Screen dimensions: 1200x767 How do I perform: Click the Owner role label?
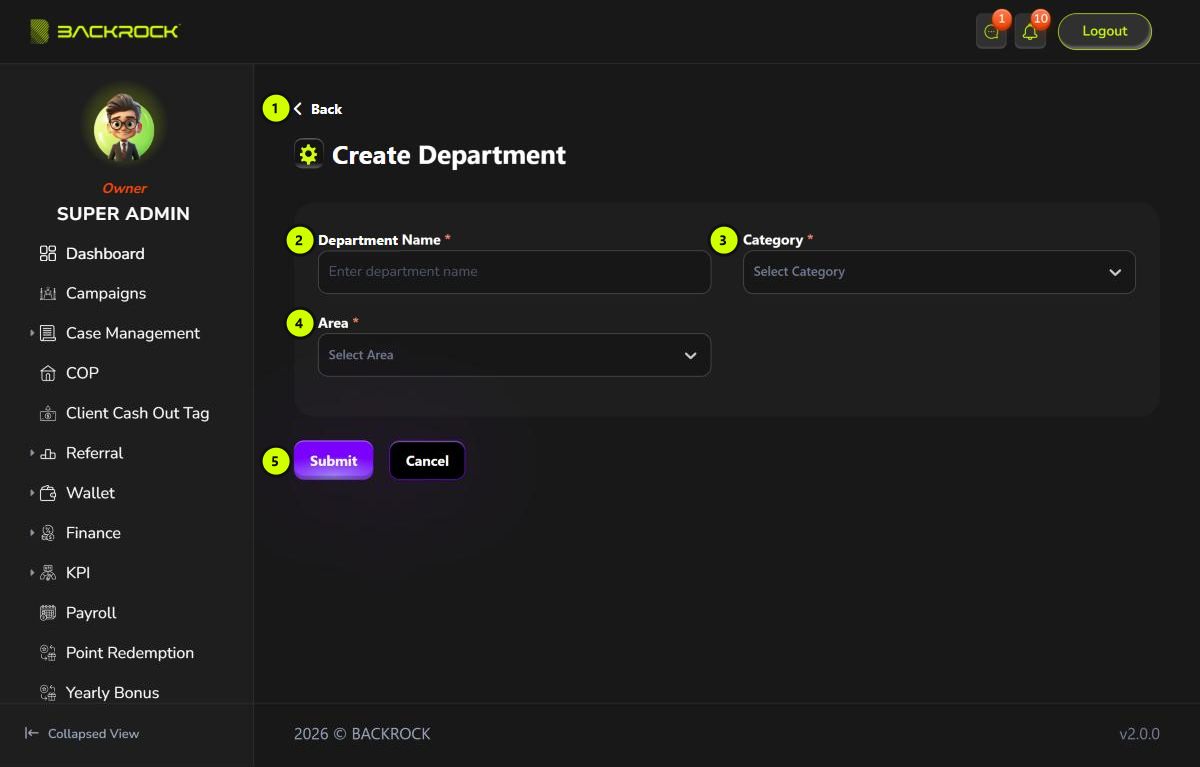tap(124, 188)
